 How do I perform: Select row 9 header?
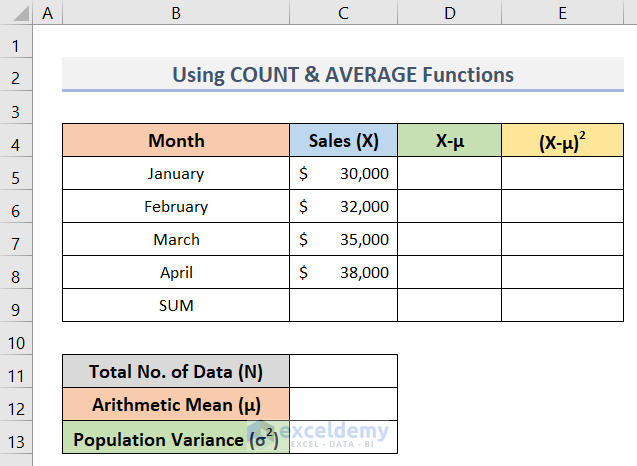pyautogui.click(x=16, y=306)
